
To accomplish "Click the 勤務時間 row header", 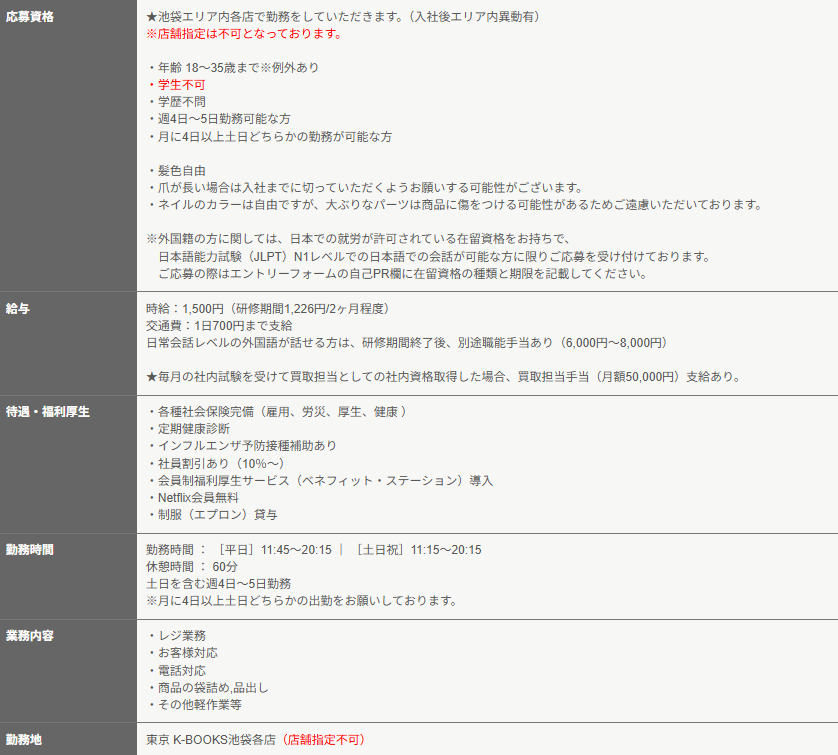I will 68,577.
